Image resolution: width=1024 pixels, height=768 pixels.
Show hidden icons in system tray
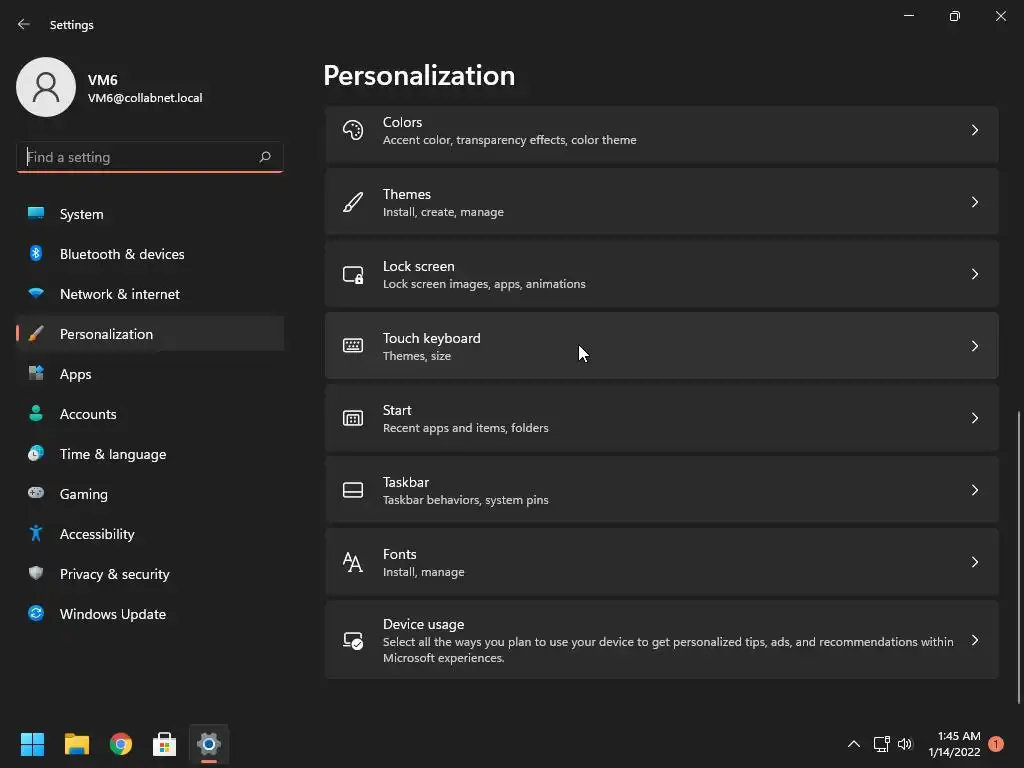coord(854,744)
